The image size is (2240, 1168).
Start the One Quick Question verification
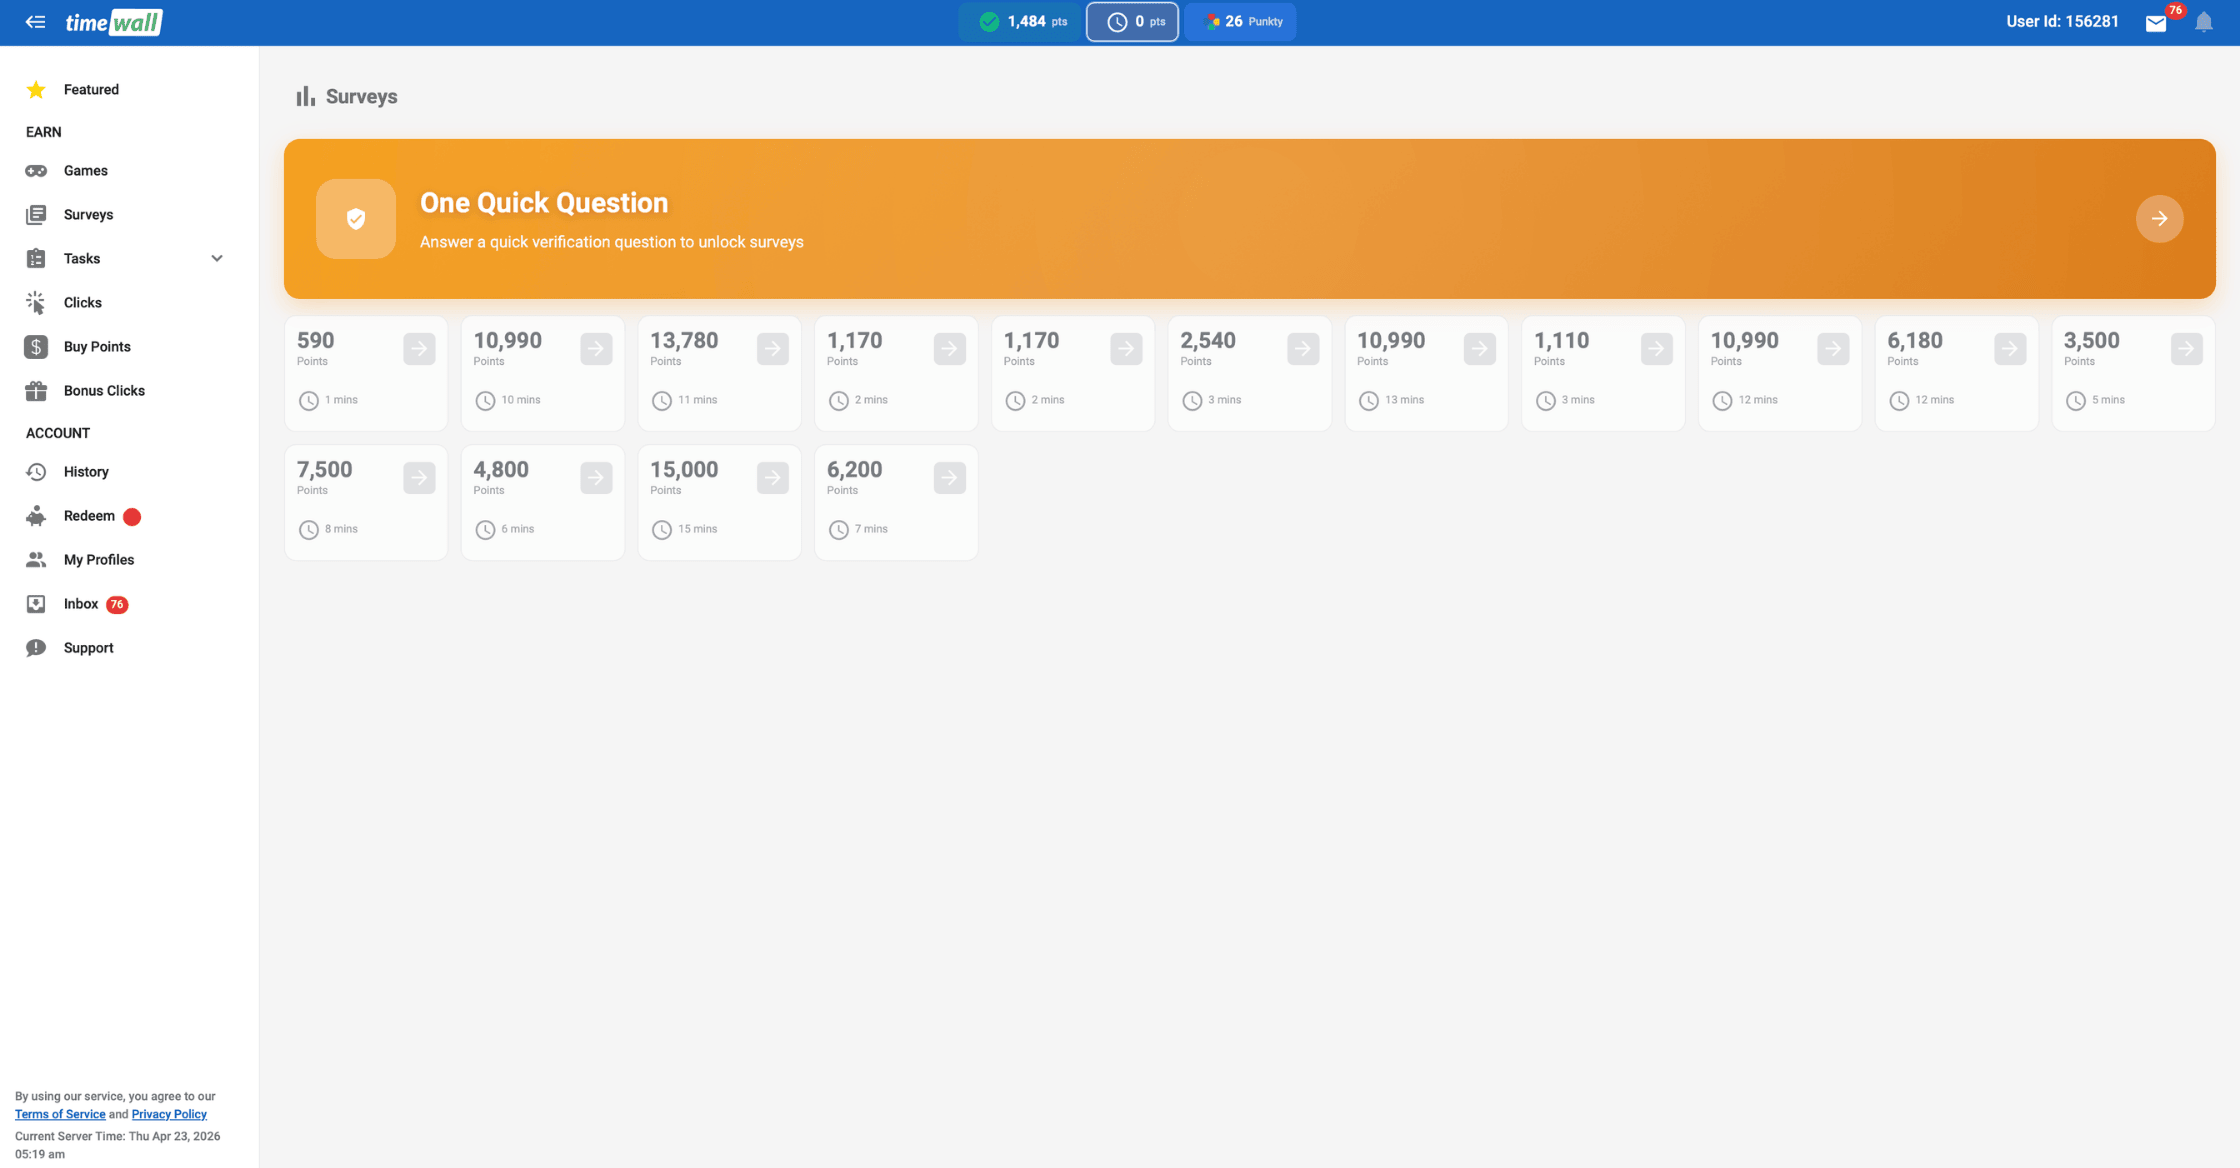point(2159,219)
